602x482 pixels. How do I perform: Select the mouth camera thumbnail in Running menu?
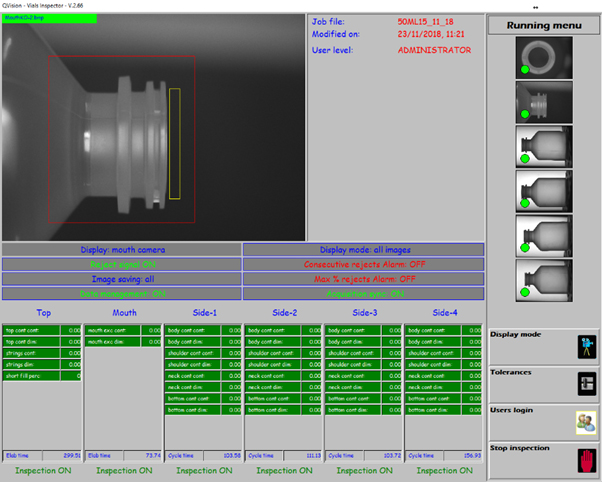[543, 101]
